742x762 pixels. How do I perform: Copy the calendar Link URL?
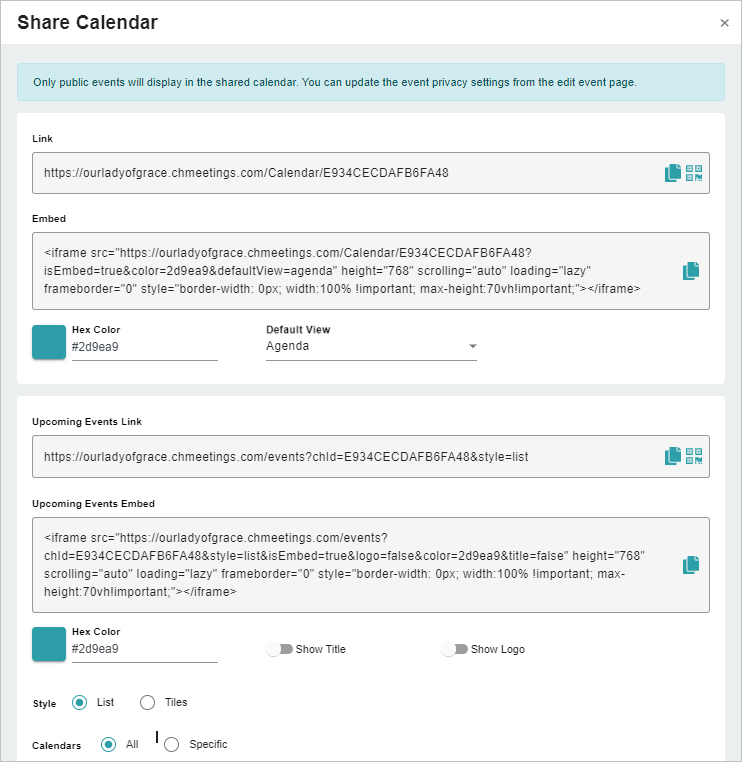tap(673, 173)
